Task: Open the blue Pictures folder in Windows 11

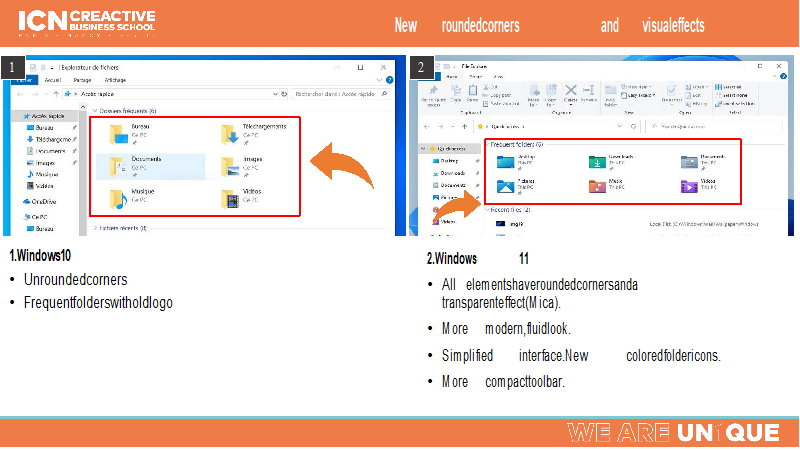Action: pos(505,185)
